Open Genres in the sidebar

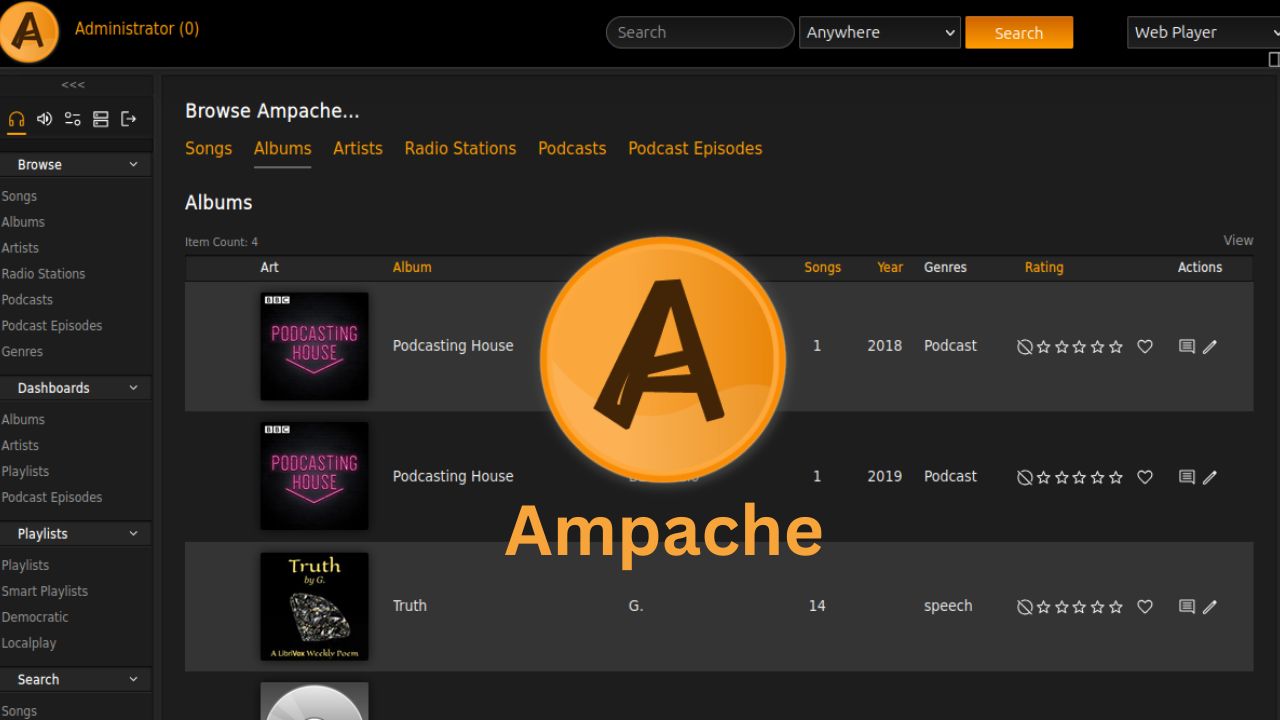(22, 351)
